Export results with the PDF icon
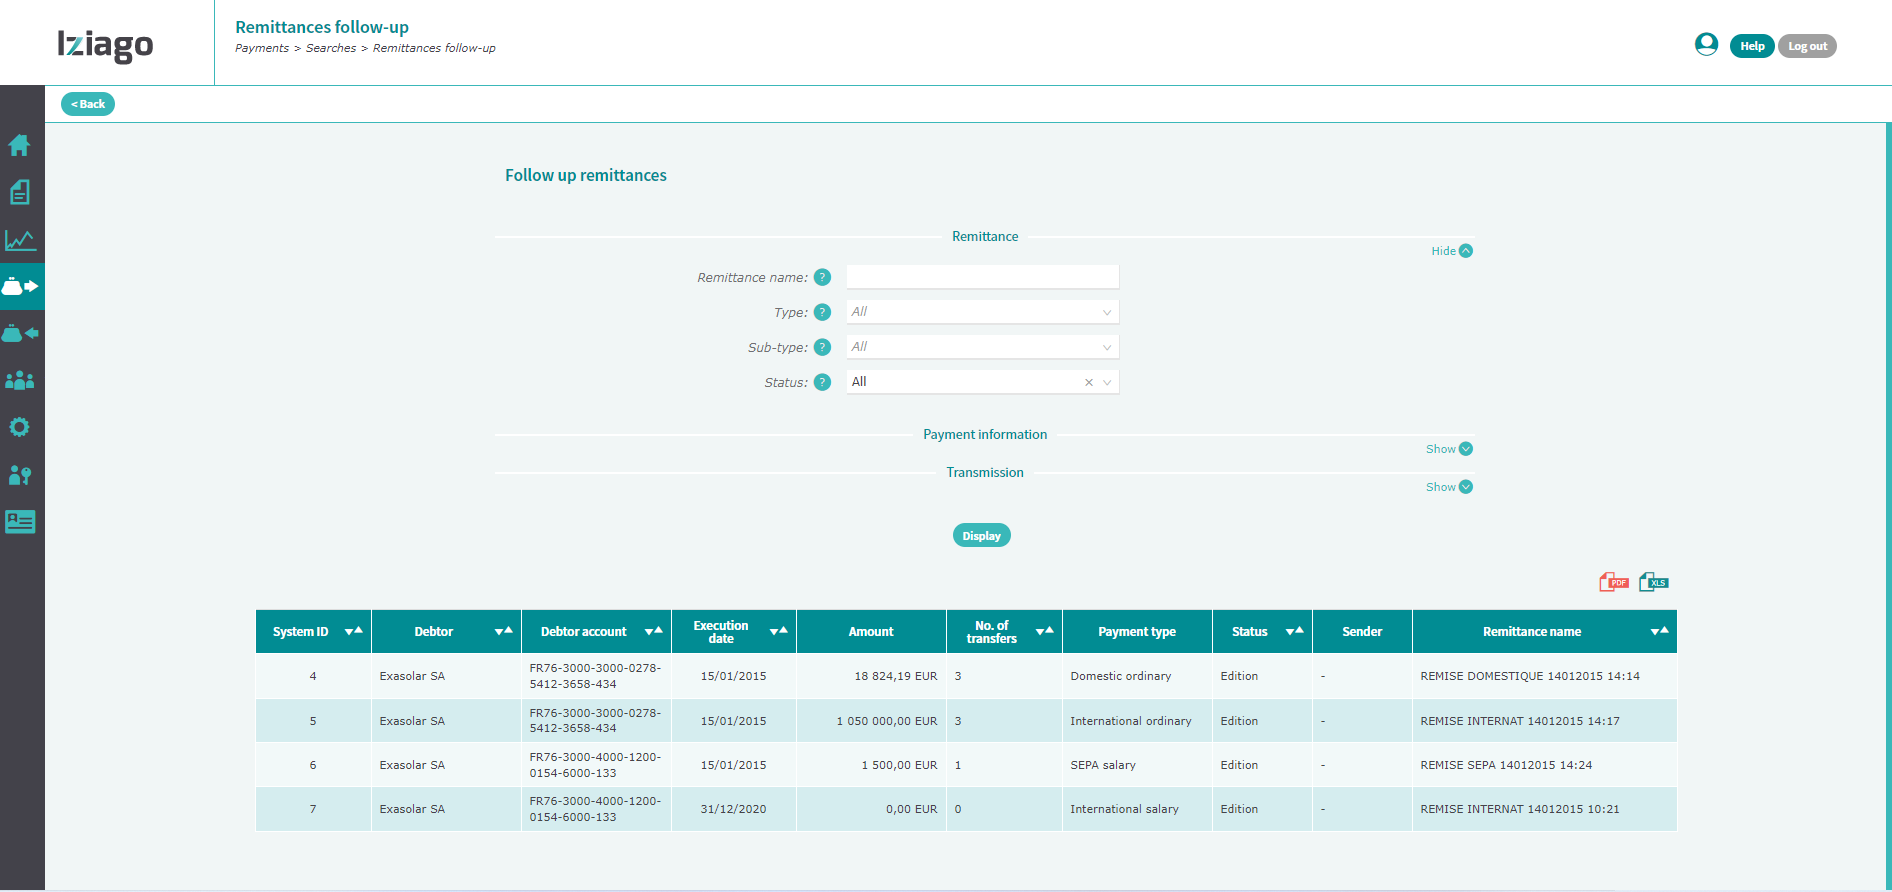This screenshot has height=892, width=1892. [x=1614, y=582]
